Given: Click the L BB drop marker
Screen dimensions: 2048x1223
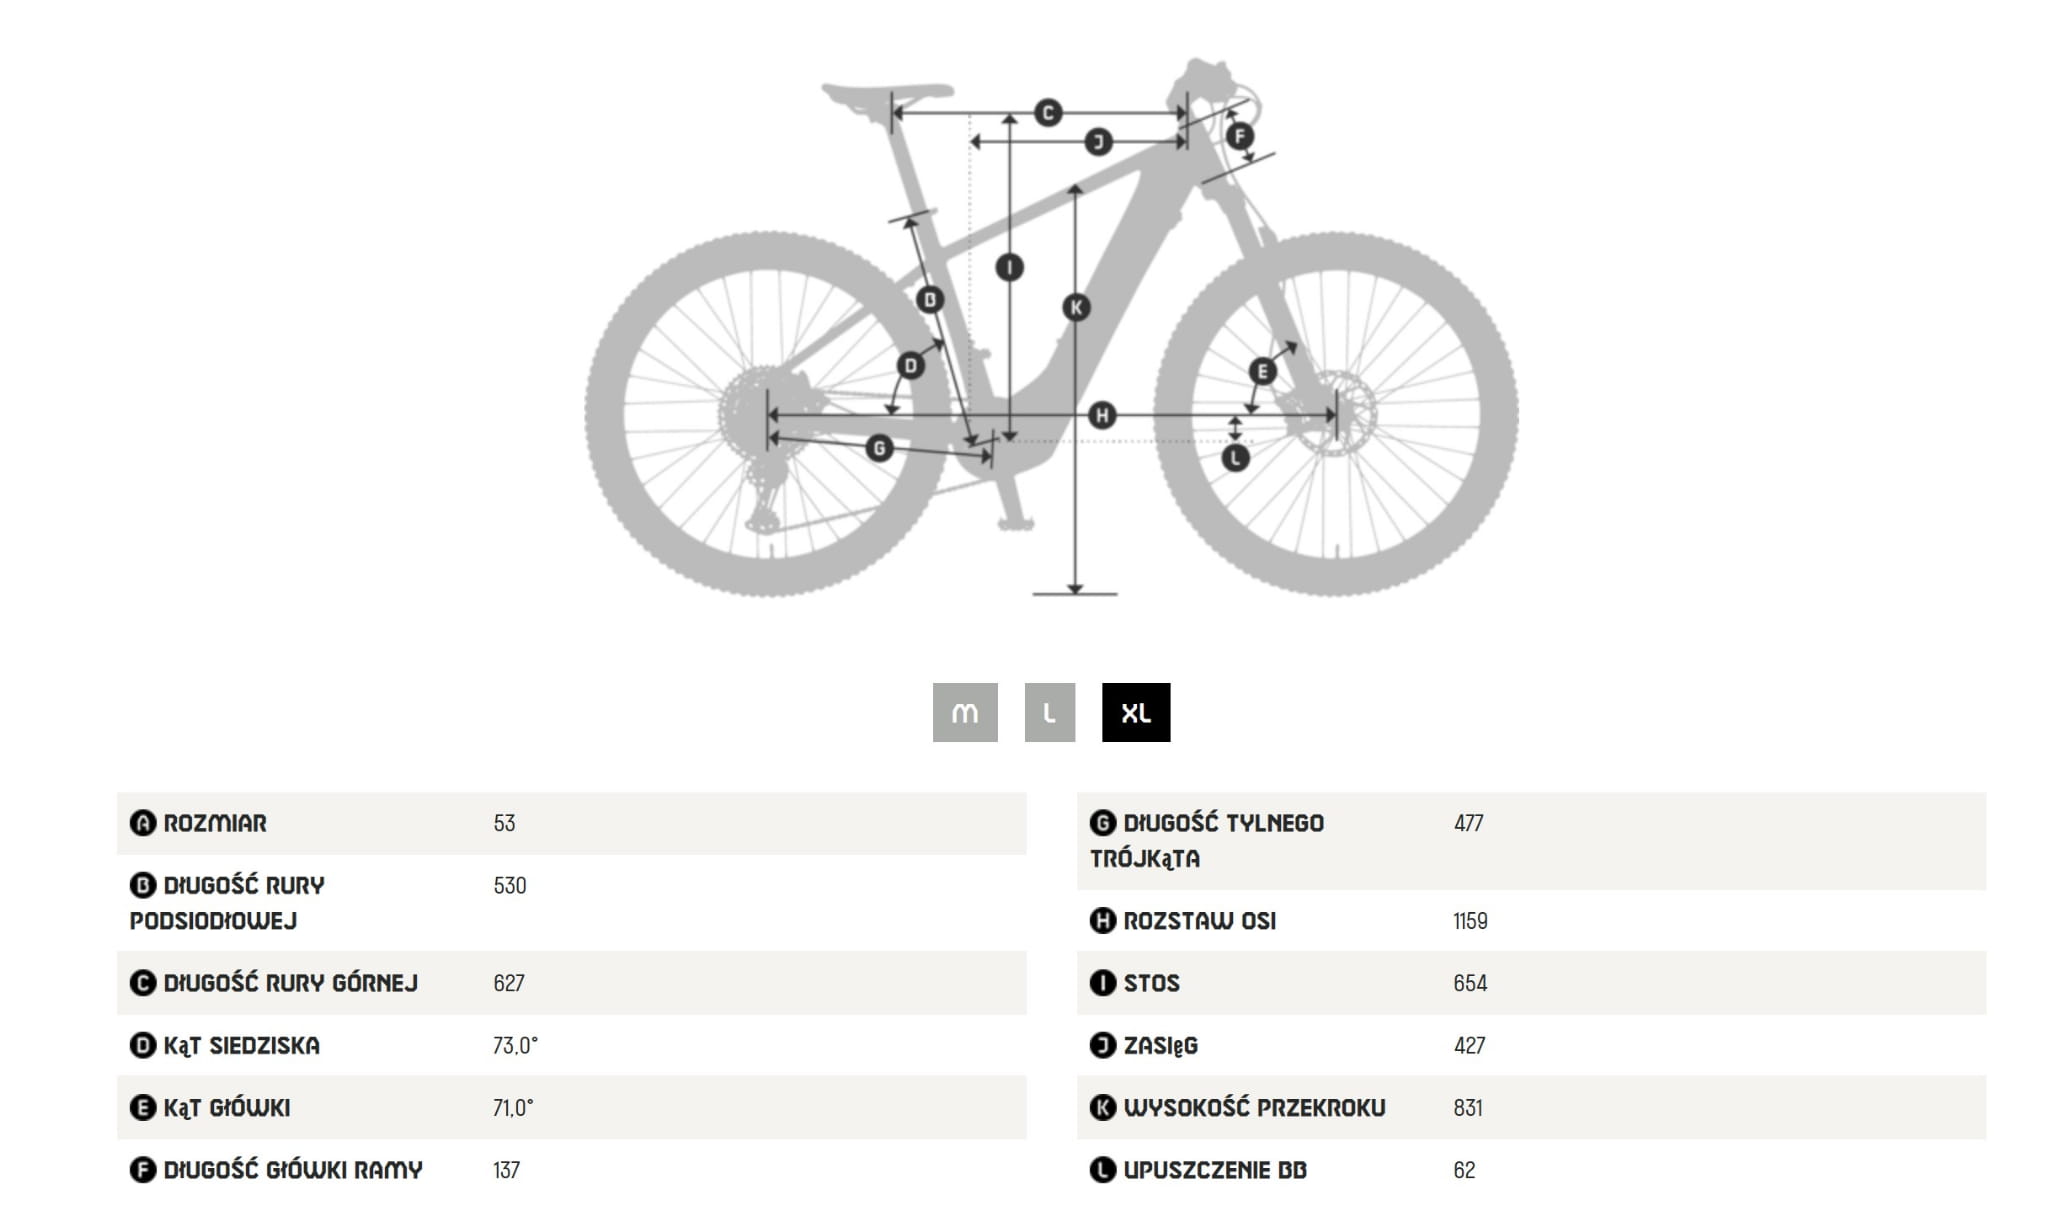Looking at the screenshot, I should (x=1236, y=458).
